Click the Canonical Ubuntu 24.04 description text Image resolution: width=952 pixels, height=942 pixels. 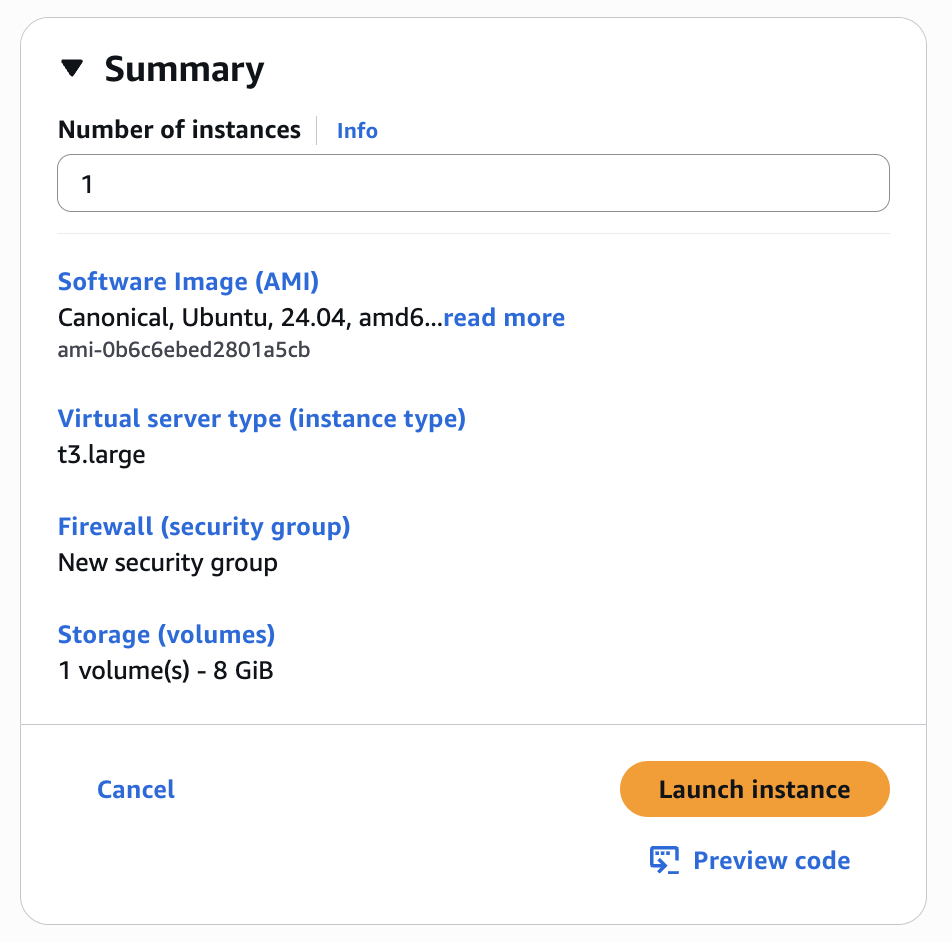tap(249, 318)
